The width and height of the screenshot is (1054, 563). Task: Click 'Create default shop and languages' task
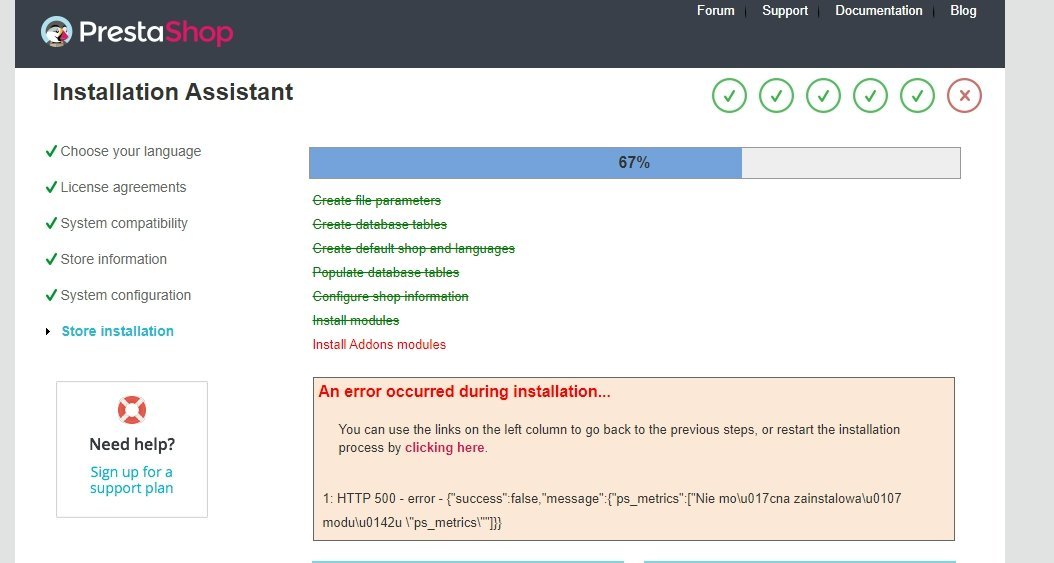[x=413, y=249]
